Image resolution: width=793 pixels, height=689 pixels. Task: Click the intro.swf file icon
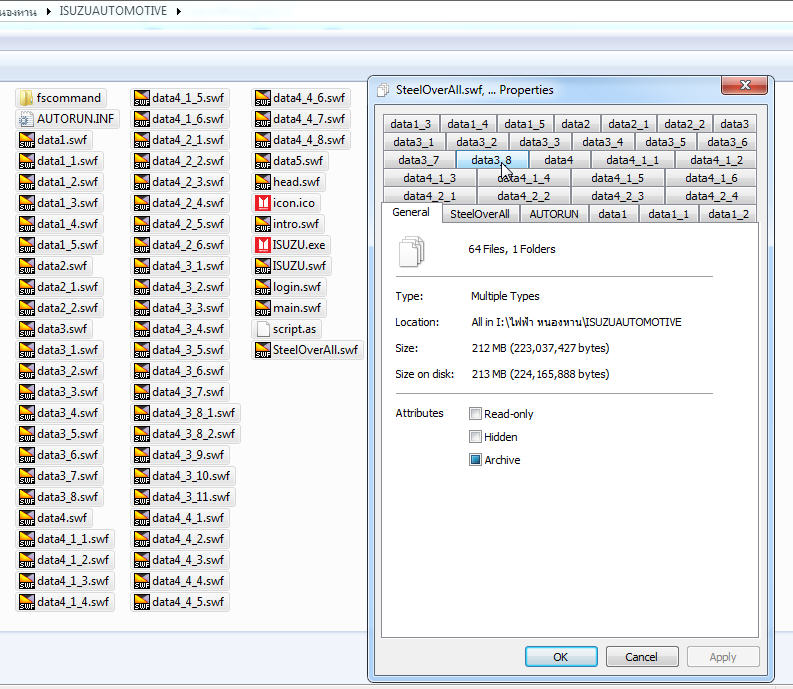(262, 224)
